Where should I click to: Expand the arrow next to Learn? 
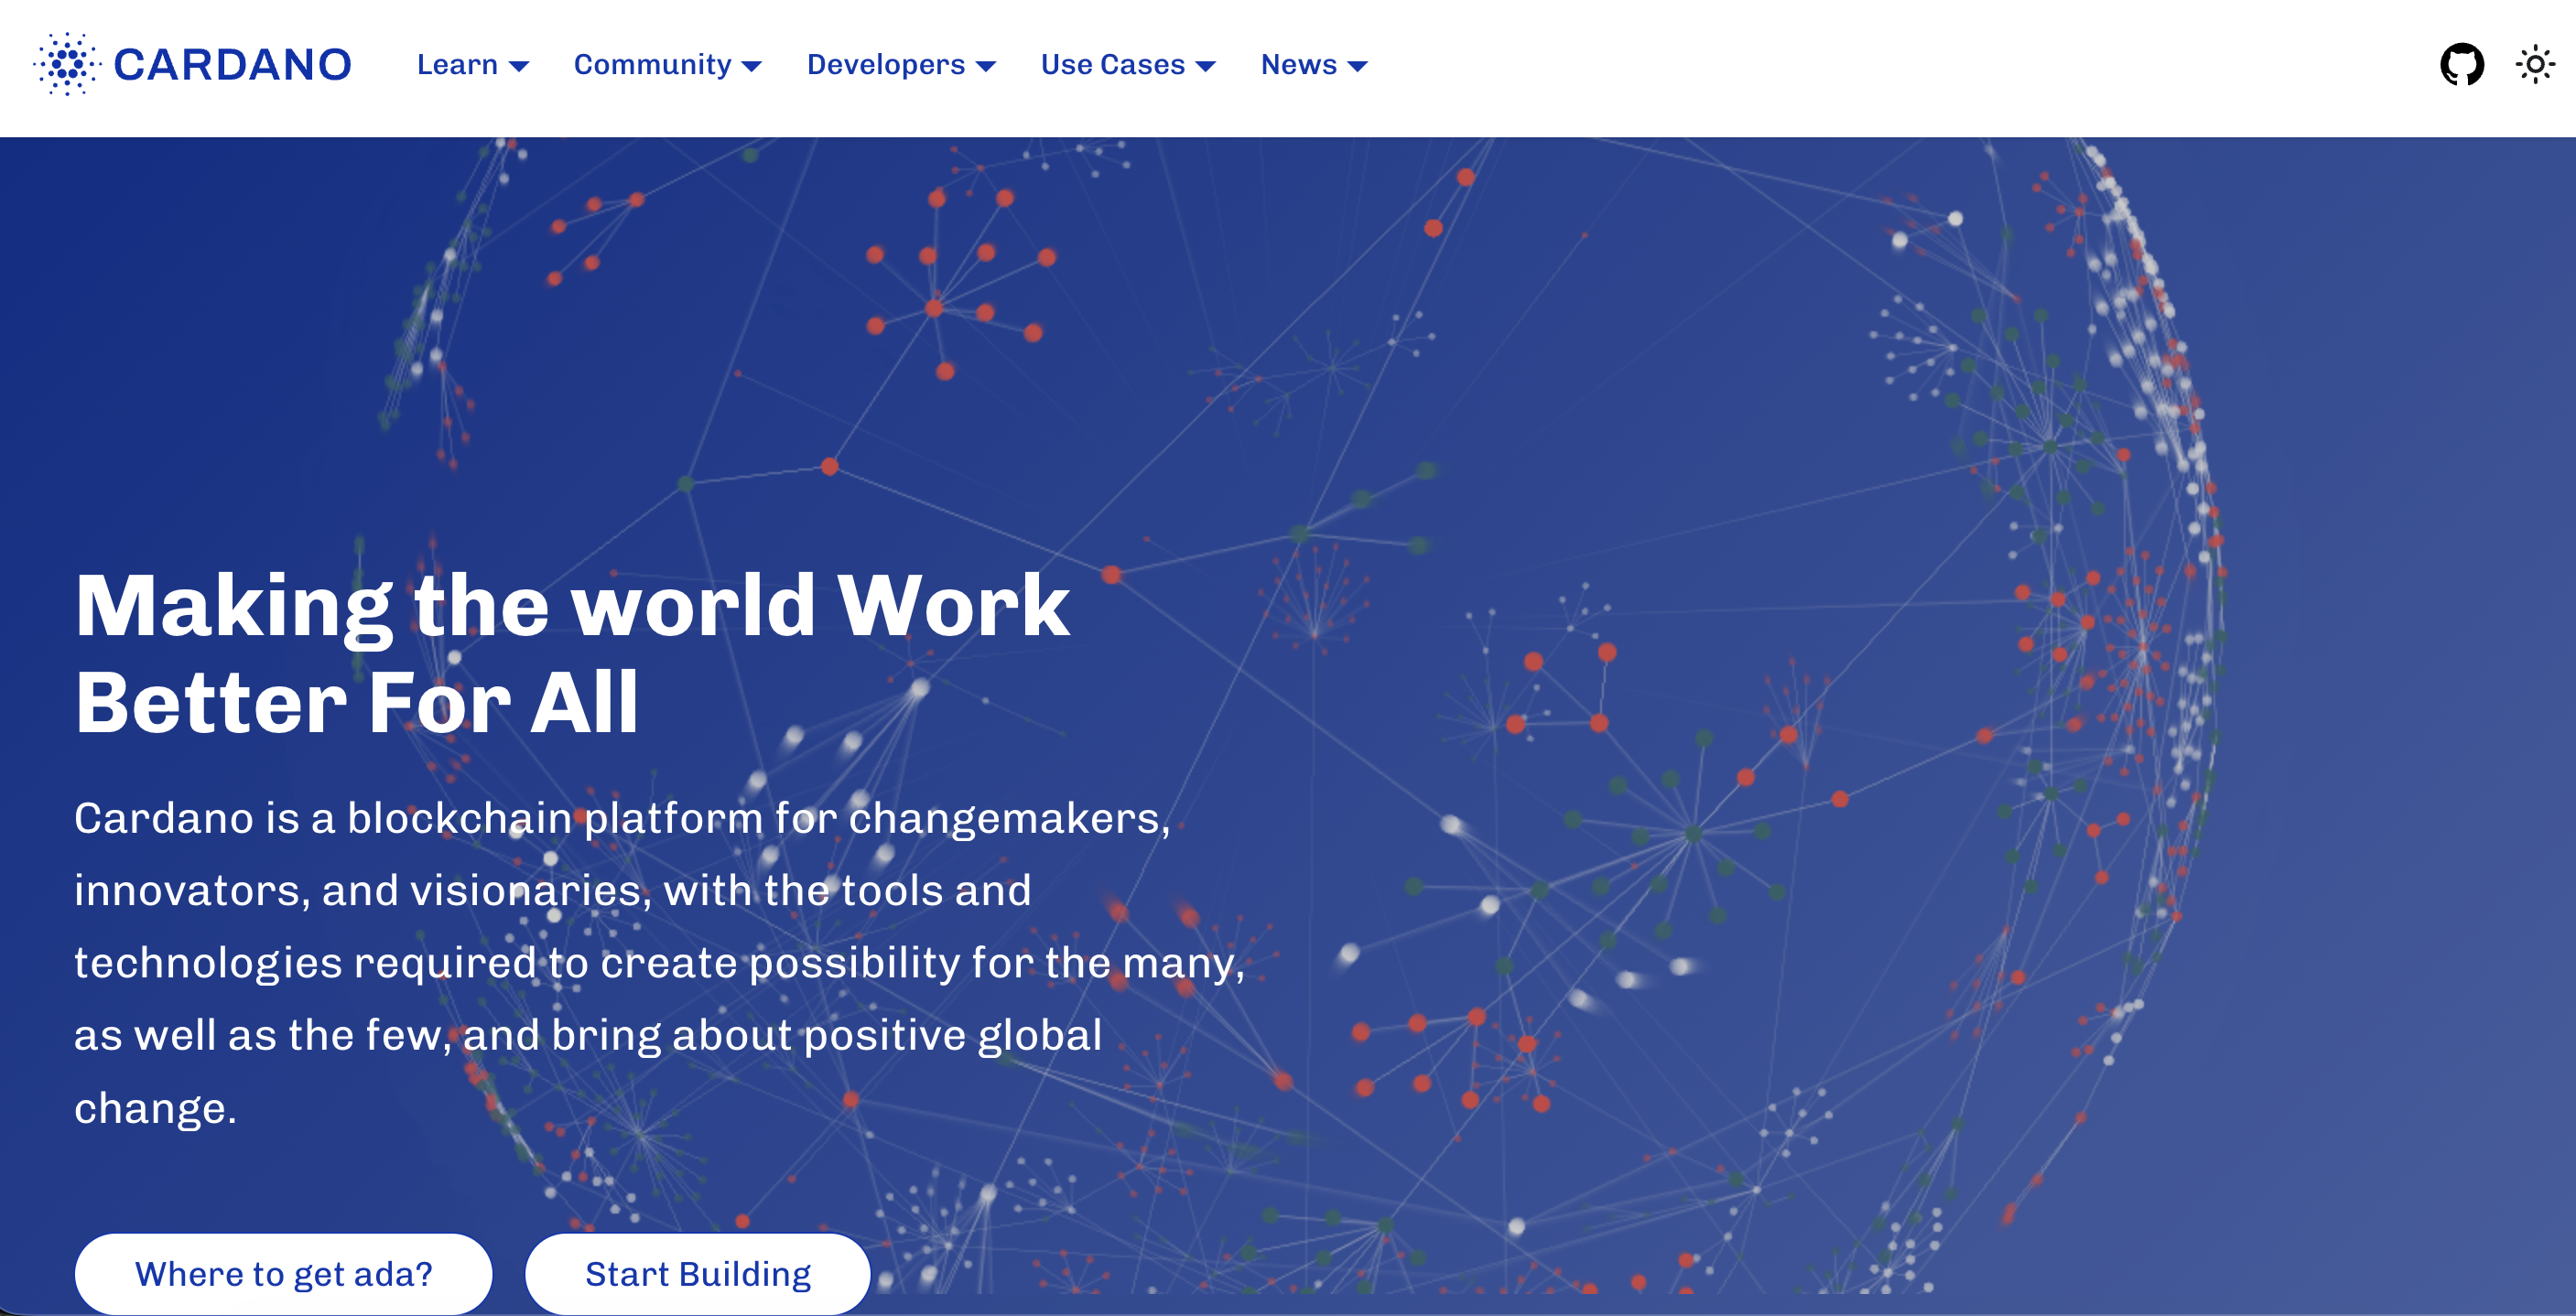coord(519,67)
